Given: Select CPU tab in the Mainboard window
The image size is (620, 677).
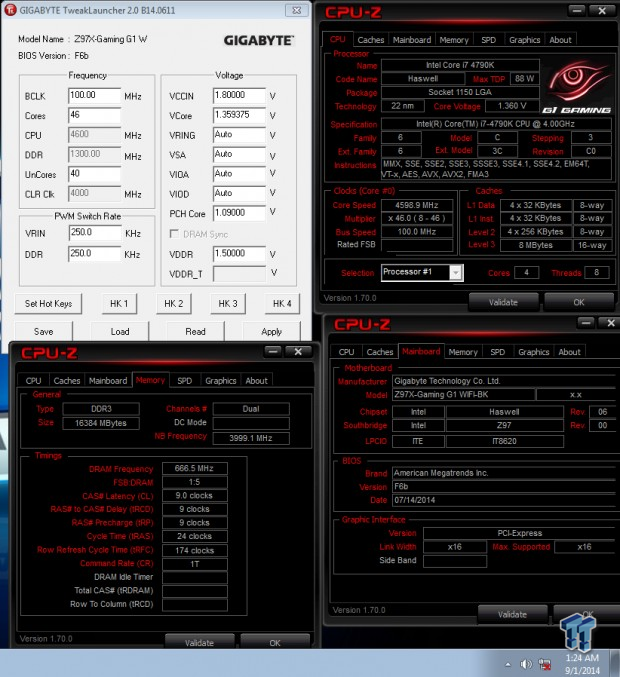Looking at the screenshot, I should (x=346, y=352).
